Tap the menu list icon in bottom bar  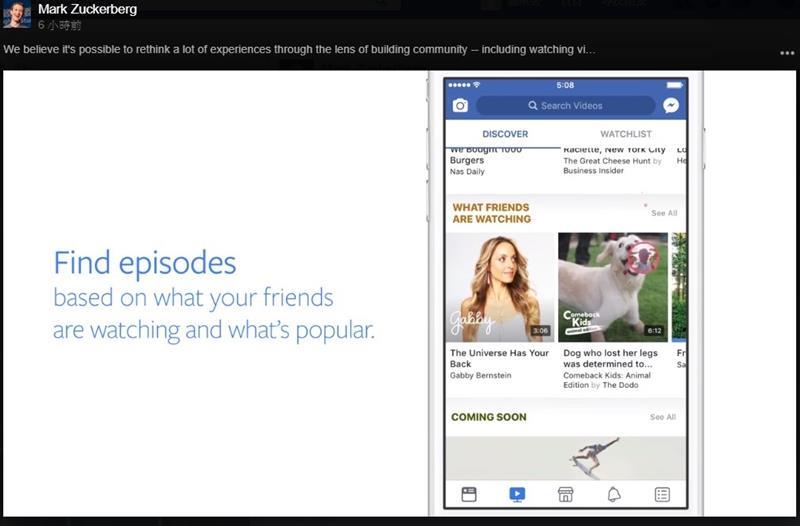click(x=662, y=494)
